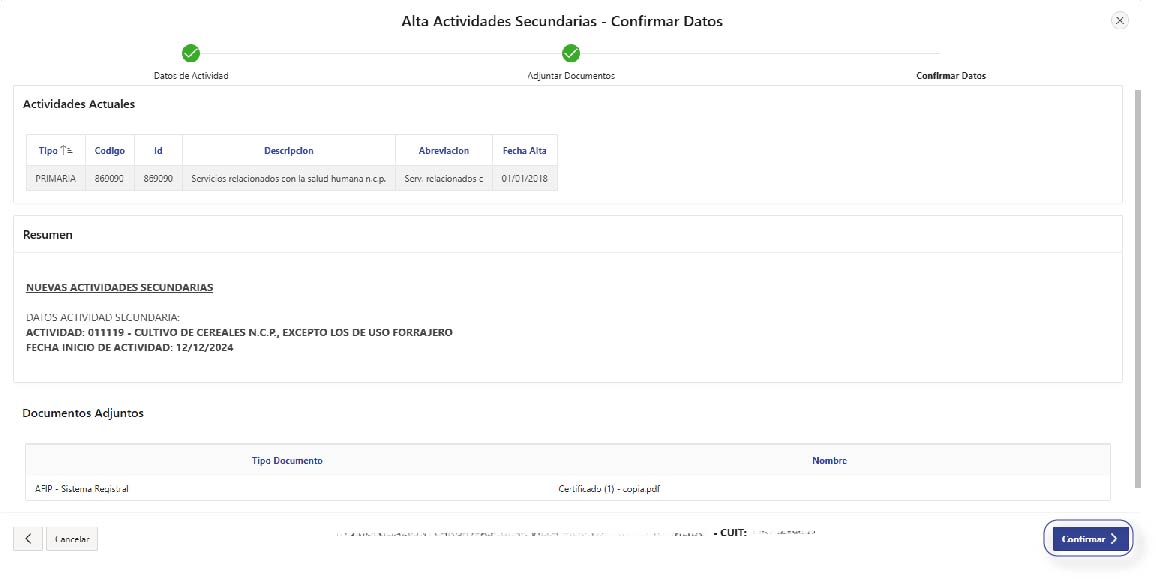Image resolution: width=1156 pixels, height=579 pixels.
Task: Select the Confirmar Datos step label
Action: (x=950, y=76)
